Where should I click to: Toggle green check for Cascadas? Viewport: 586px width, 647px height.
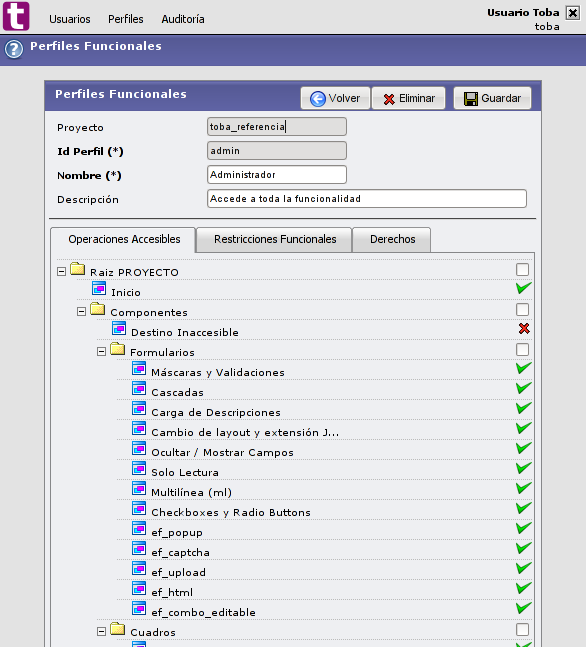coord(524,388)
